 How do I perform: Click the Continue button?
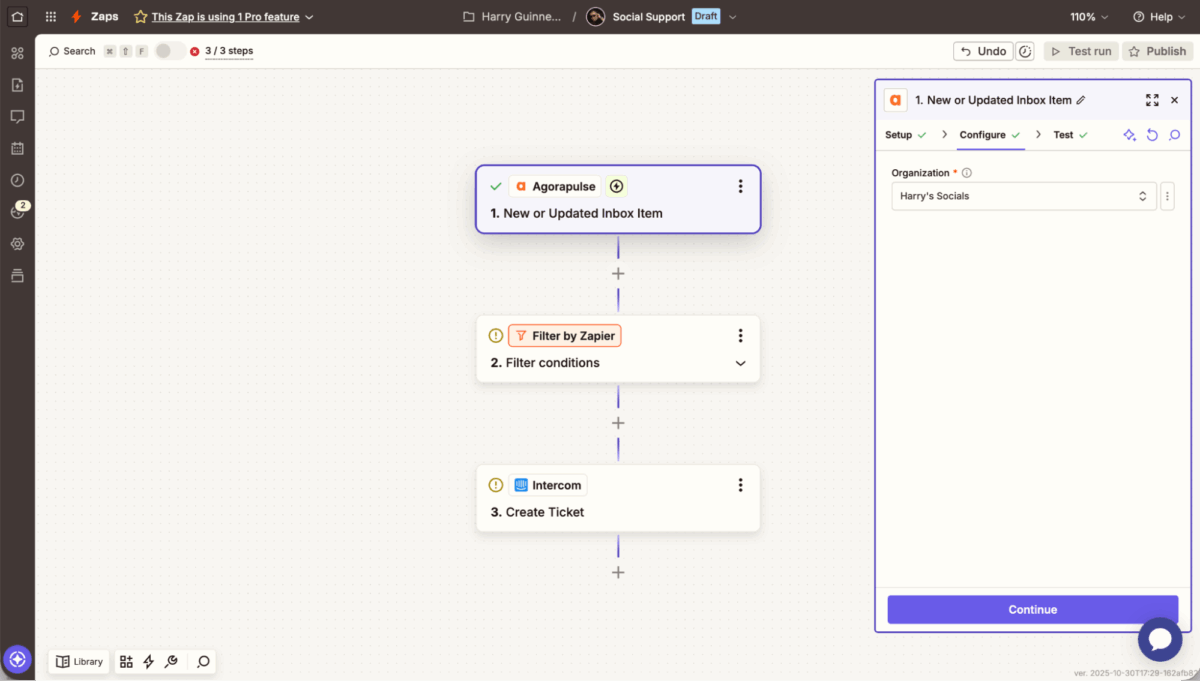coord(1032,609)
